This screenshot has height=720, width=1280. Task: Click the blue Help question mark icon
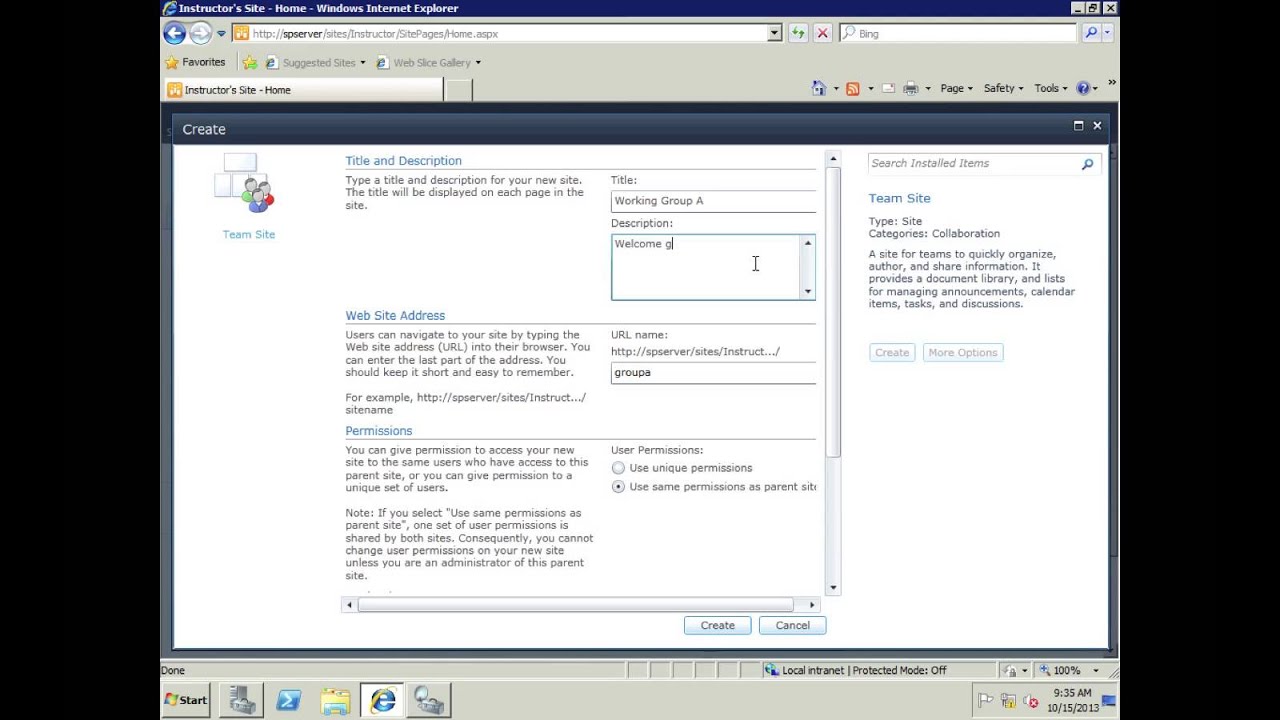[x=1083, y=88]
